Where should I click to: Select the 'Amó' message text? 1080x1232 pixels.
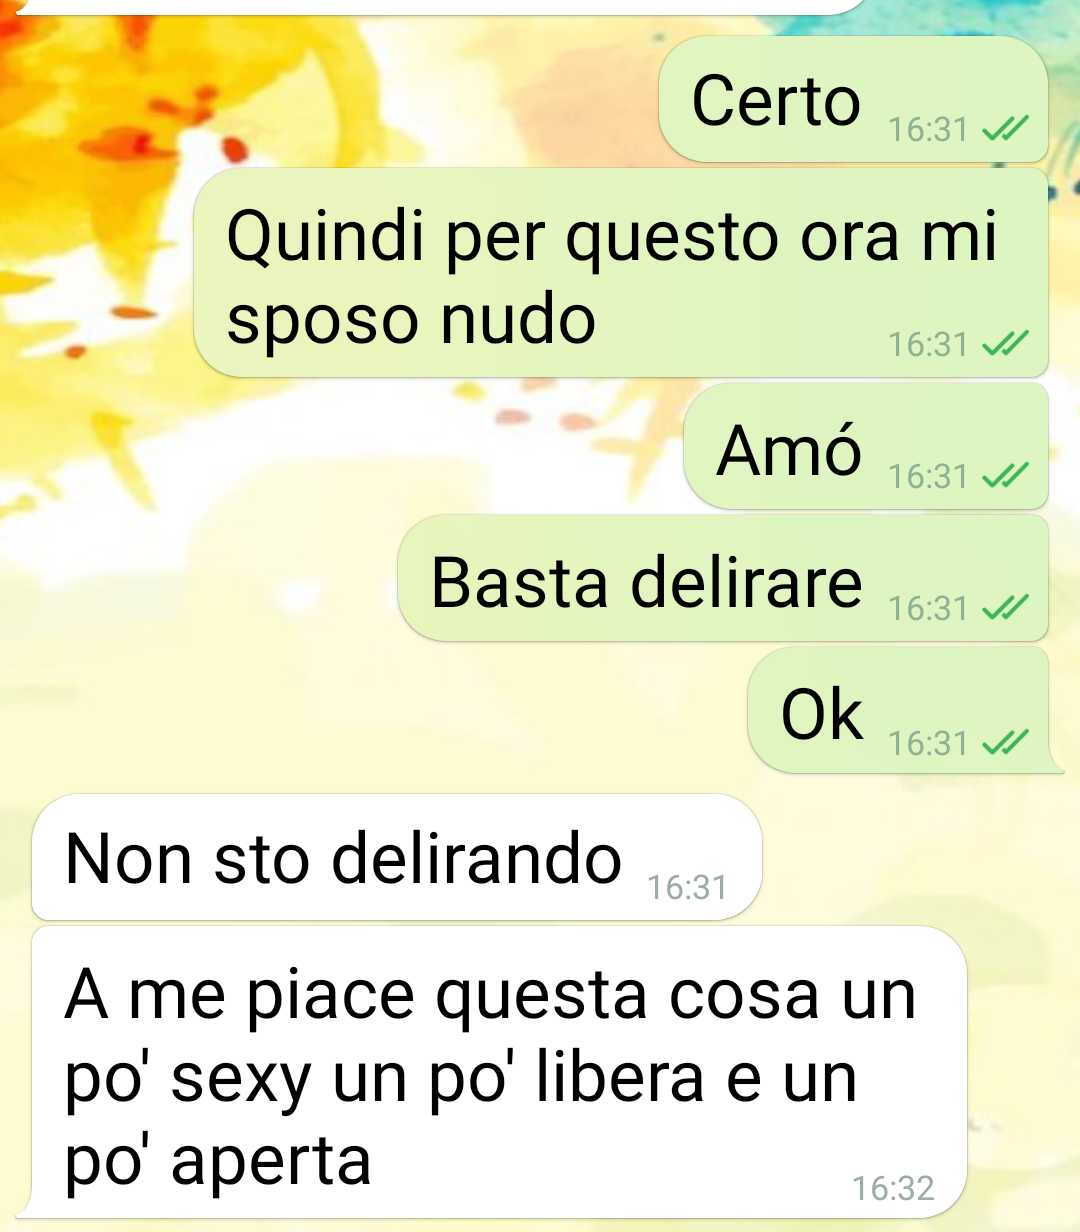point(789,450)
